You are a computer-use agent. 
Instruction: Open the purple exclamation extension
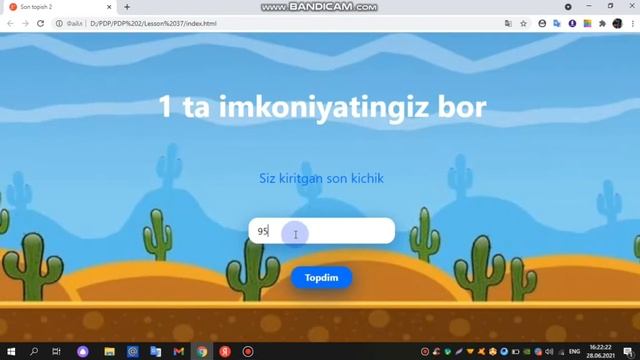tap(572, 24)
